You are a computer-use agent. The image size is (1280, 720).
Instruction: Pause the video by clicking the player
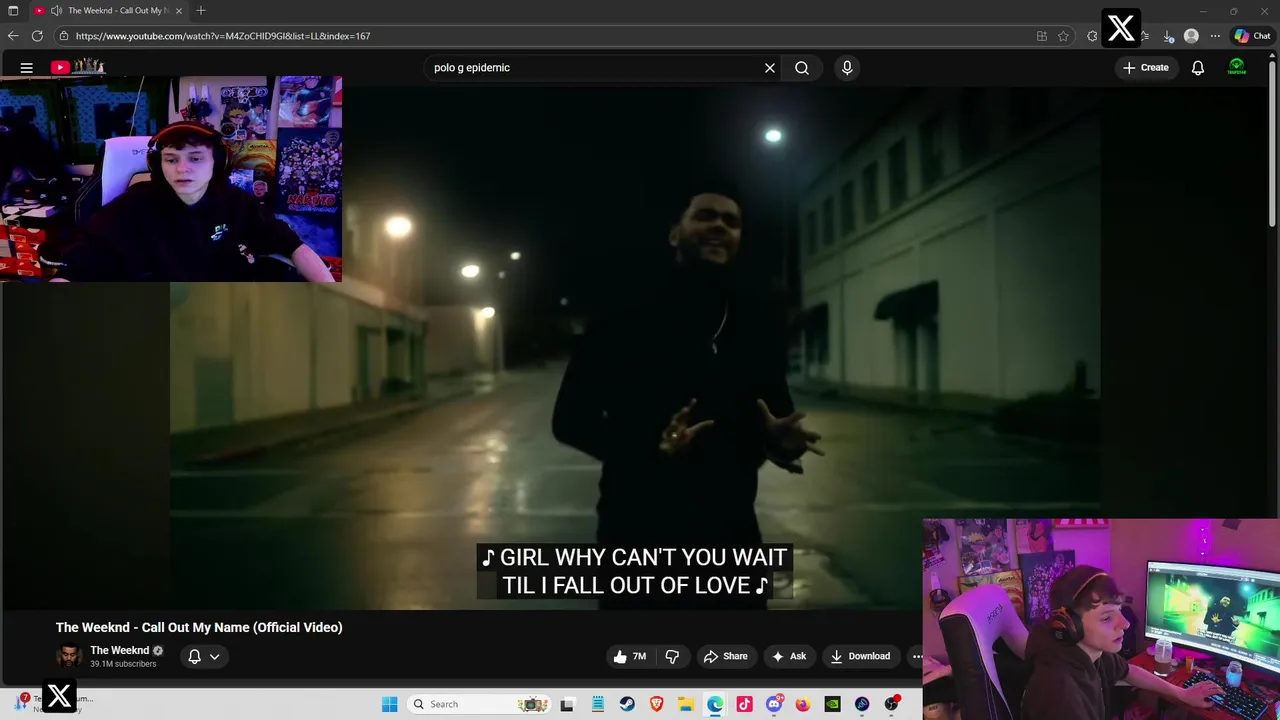pos(635,350)
